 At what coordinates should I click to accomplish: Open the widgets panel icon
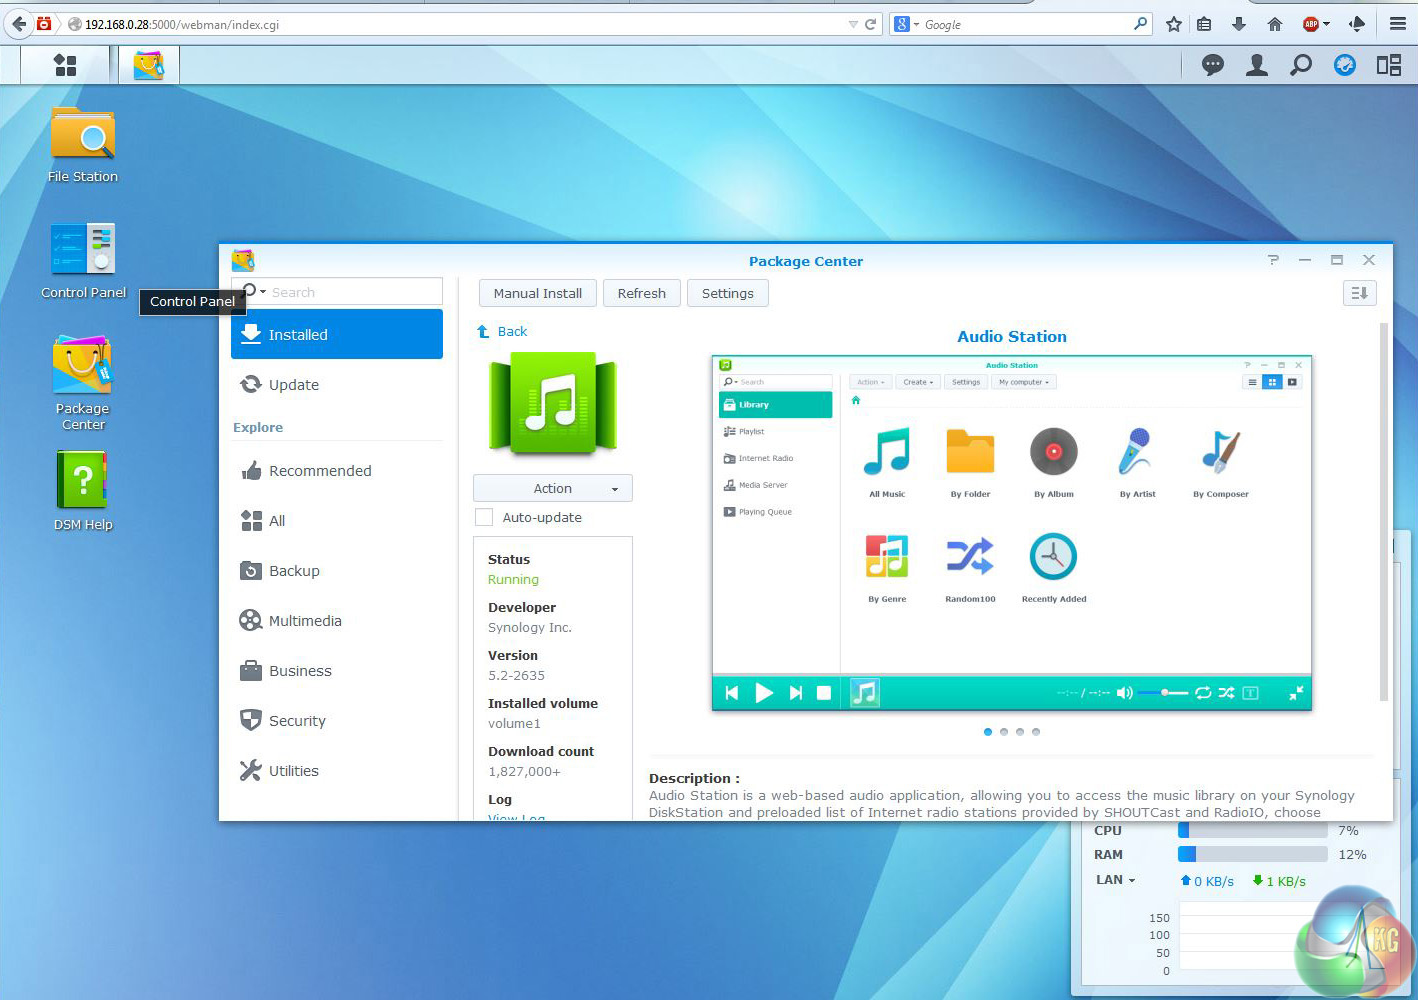pos(1389,65)
